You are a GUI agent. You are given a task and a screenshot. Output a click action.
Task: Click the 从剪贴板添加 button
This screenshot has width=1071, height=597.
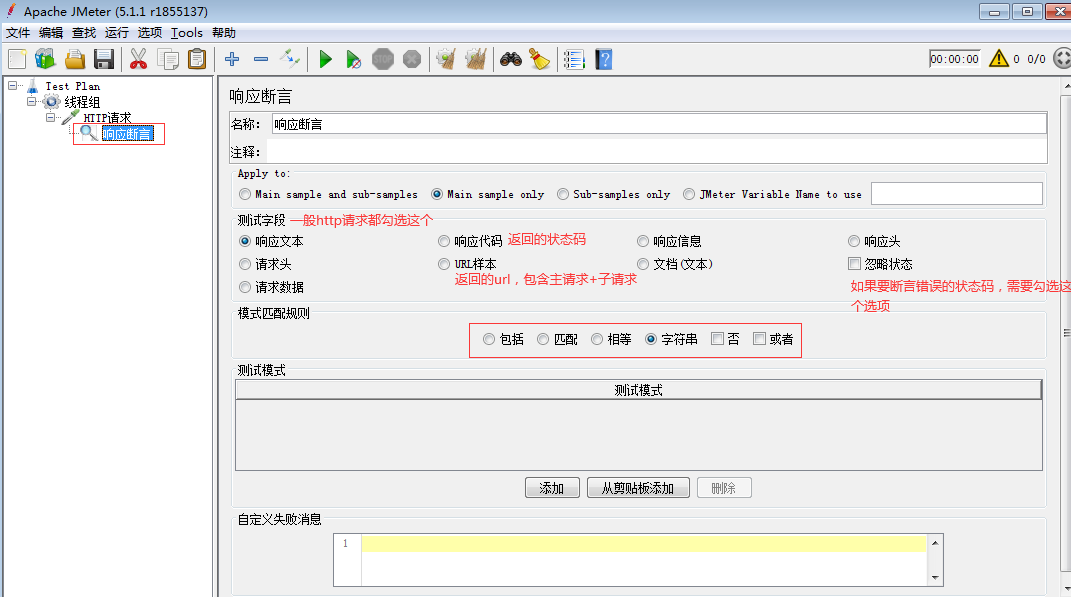[x=638, y=488]
